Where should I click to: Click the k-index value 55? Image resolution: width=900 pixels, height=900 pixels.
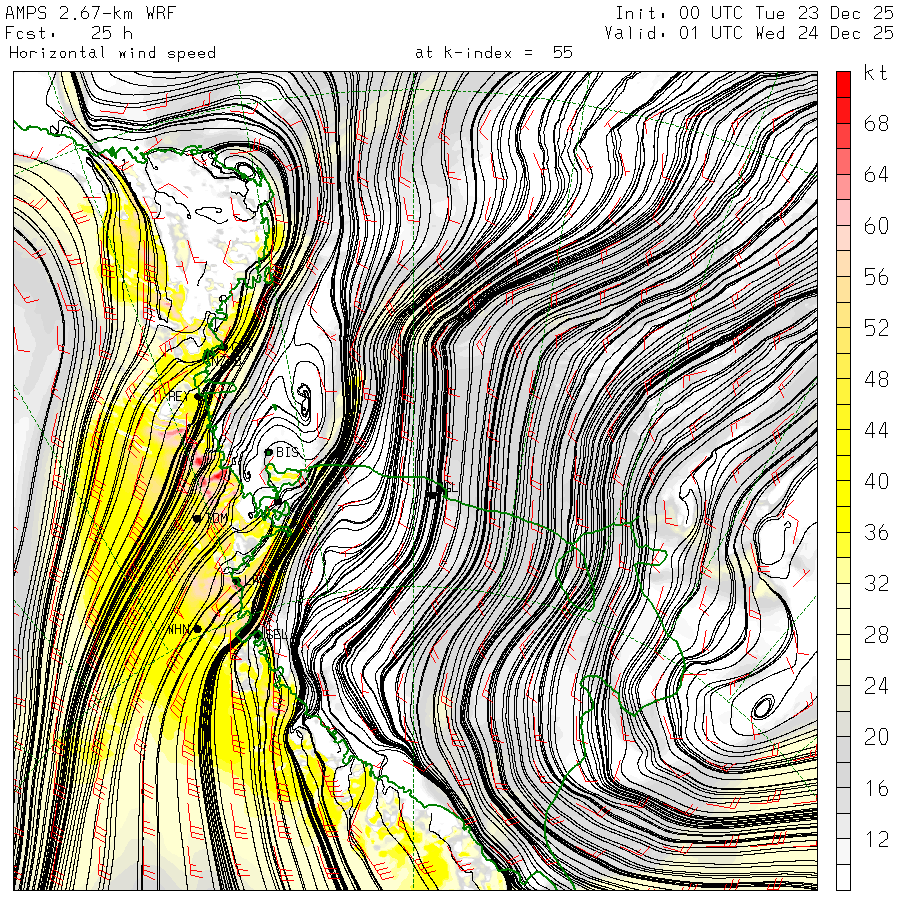point(562,53)
